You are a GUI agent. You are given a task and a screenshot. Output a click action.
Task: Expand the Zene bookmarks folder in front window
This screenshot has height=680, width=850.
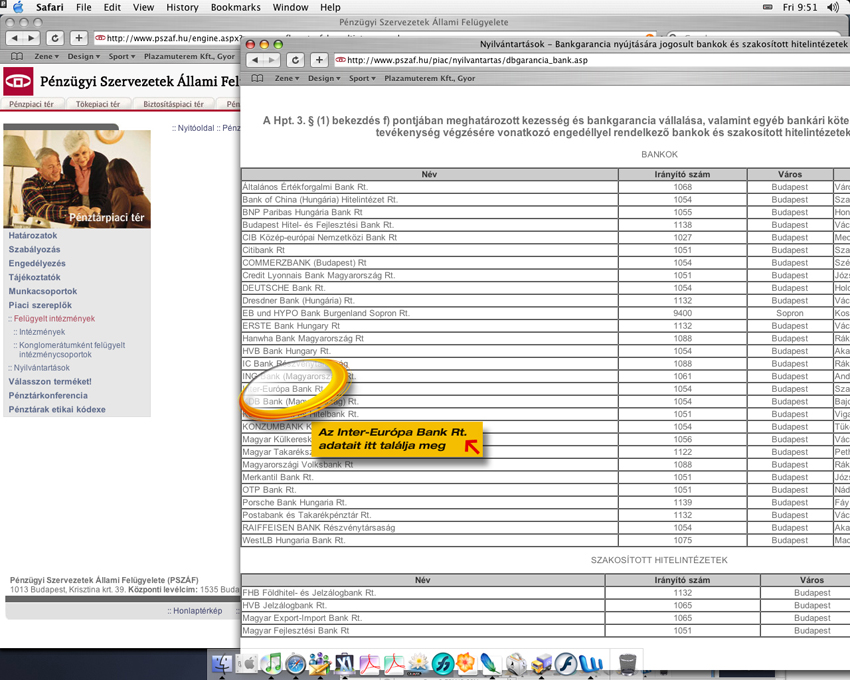[x=287, y=78]
